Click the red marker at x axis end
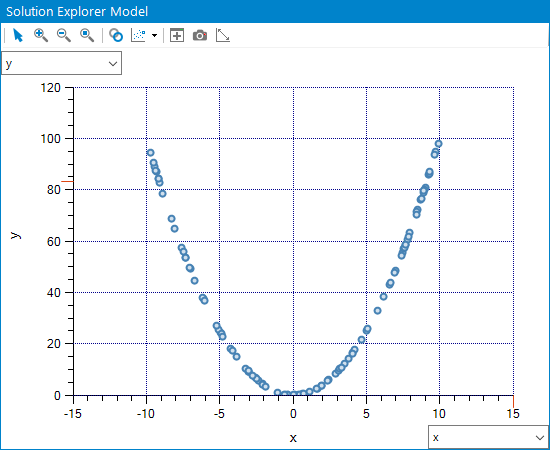 coord(514,401)
